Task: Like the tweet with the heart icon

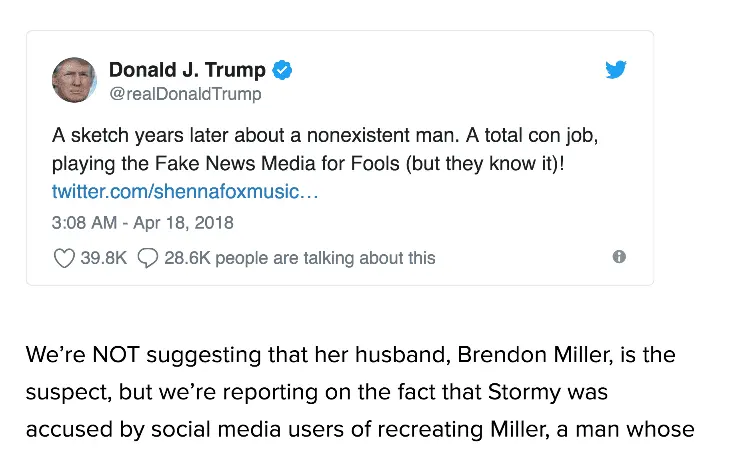Action: pos(64,258)
